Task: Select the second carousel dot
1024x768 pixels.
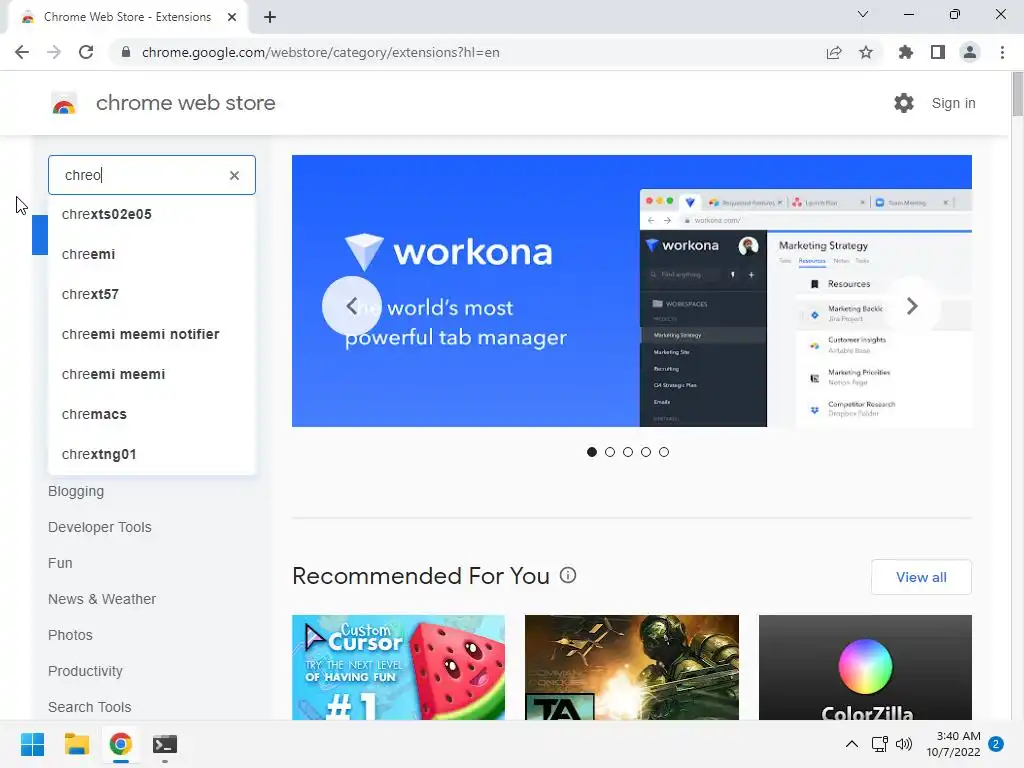Action: click(x=610, y=452)
